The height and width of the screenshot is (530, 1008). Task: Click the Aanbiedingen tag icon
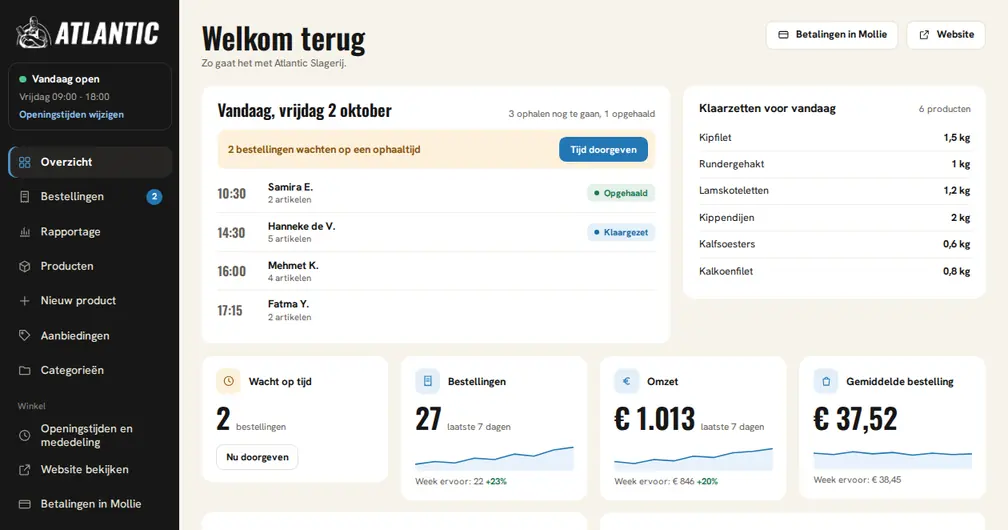(x=24, y=335)
